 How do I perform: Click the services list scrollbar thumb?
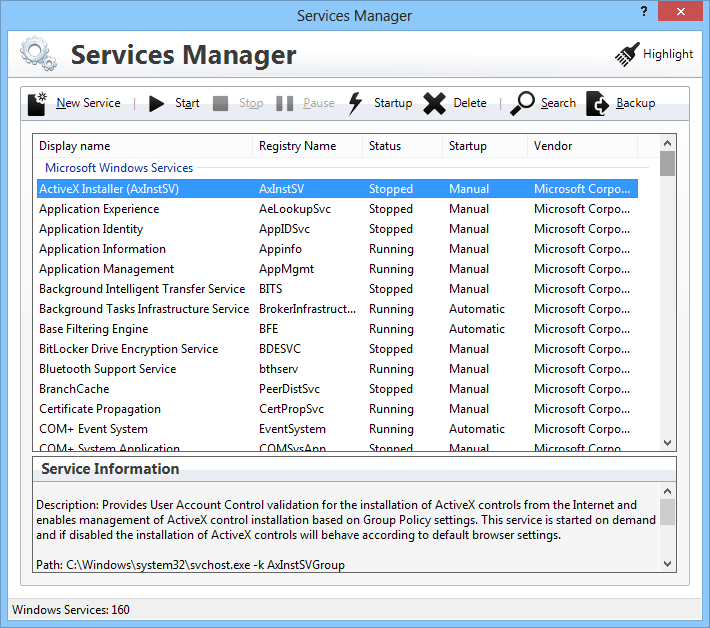click(x=667, y=163)
